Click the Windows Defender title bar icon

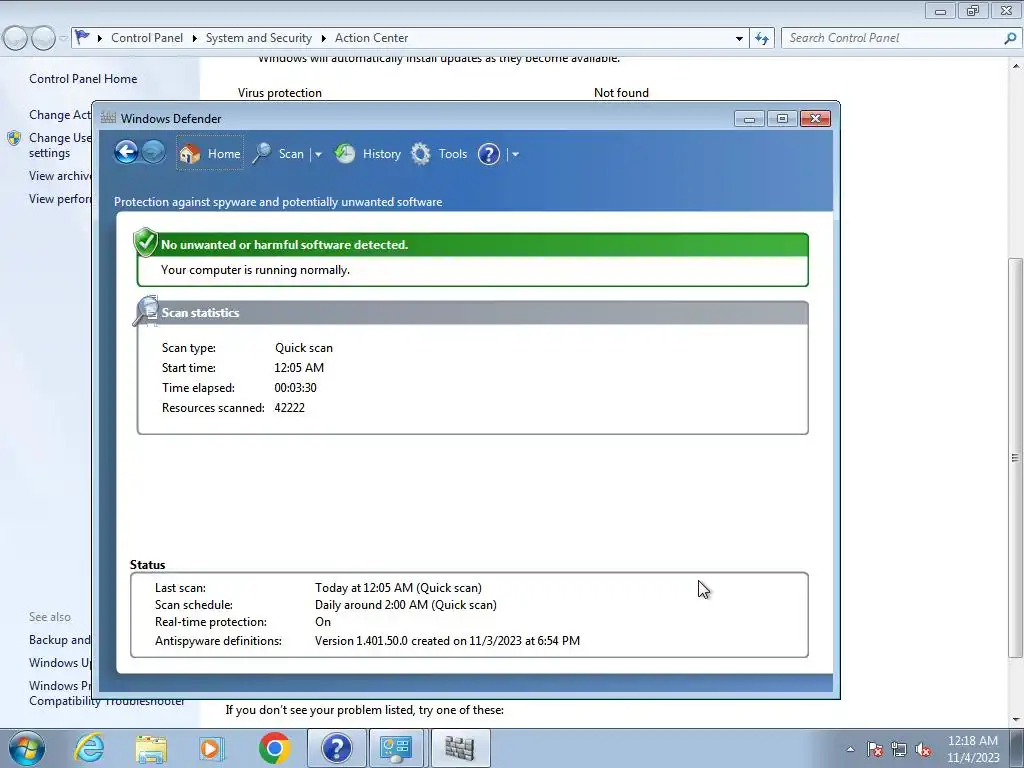click(108, 118)
